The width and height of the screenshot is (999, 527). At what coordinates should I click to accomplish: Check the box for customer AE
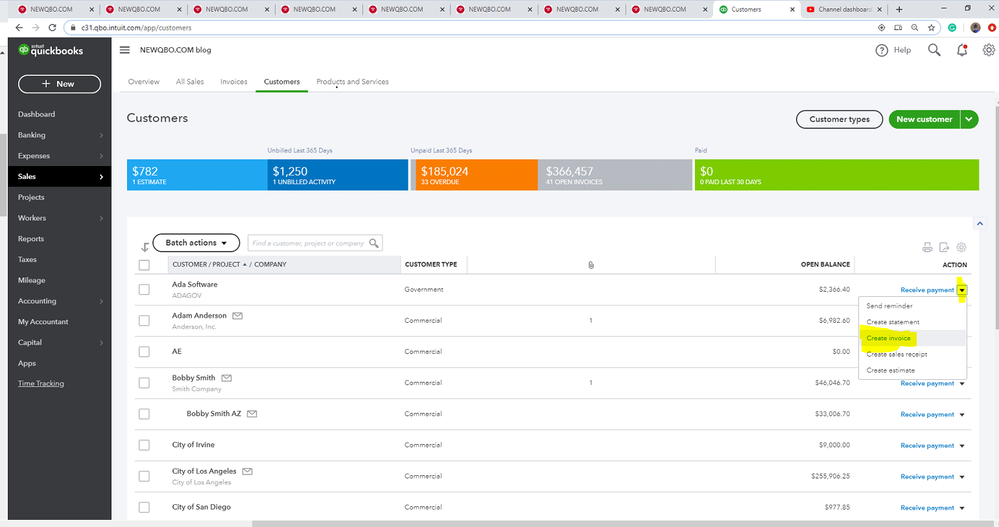(145, 352)
